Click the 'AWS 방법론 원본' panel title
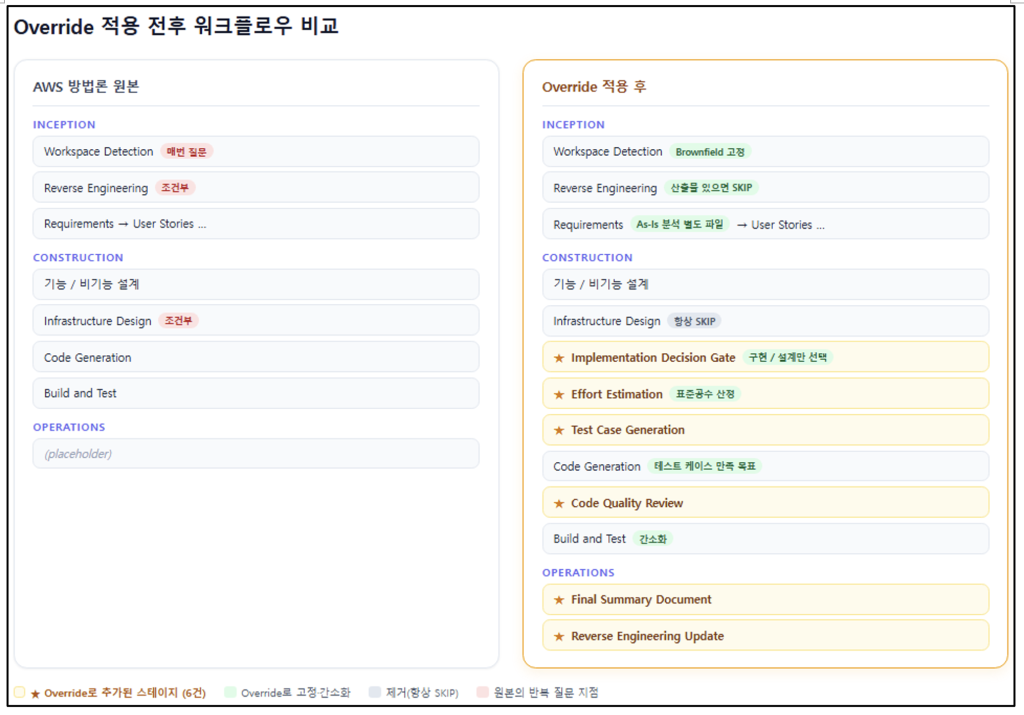1024x715 pixels. (86, 87)
